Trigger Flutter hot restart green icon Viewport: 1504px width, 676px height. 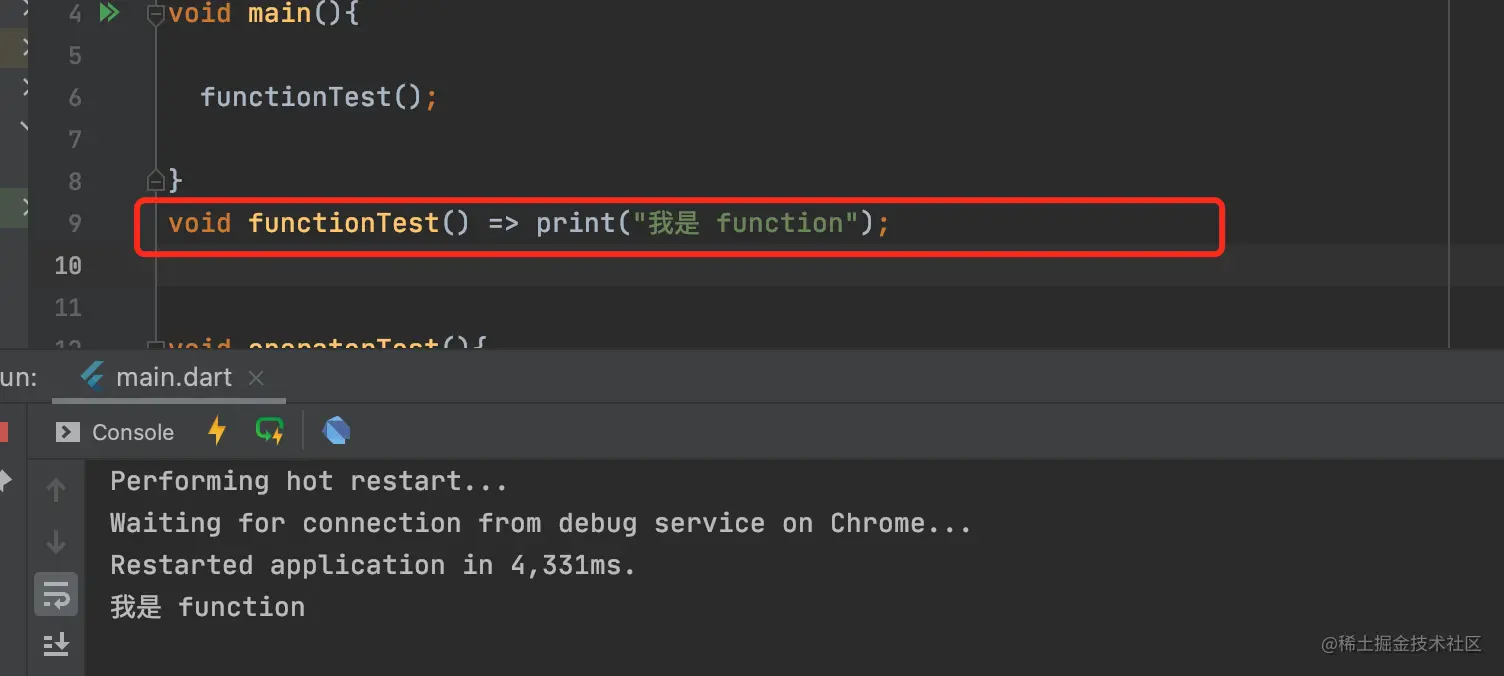click(270, 431)
